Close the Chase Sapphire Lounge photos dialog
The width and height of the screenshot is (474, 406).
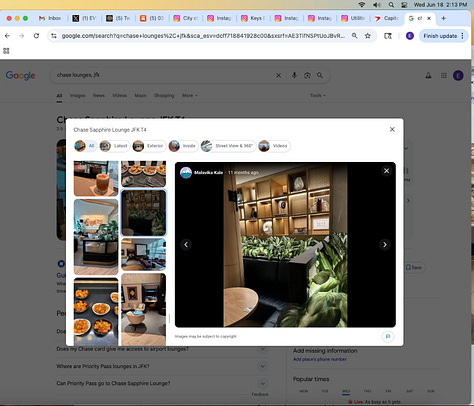pyautogui.click(x=392, y=129)
